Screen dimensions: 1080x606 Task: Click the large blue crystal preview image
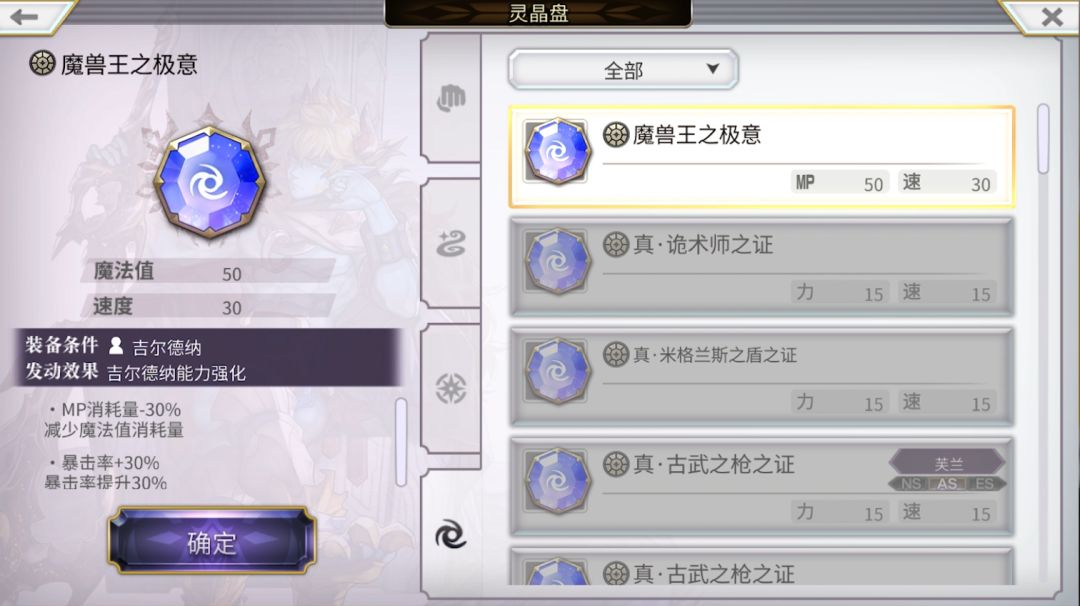pyautogui.click(x=209, y=183)
